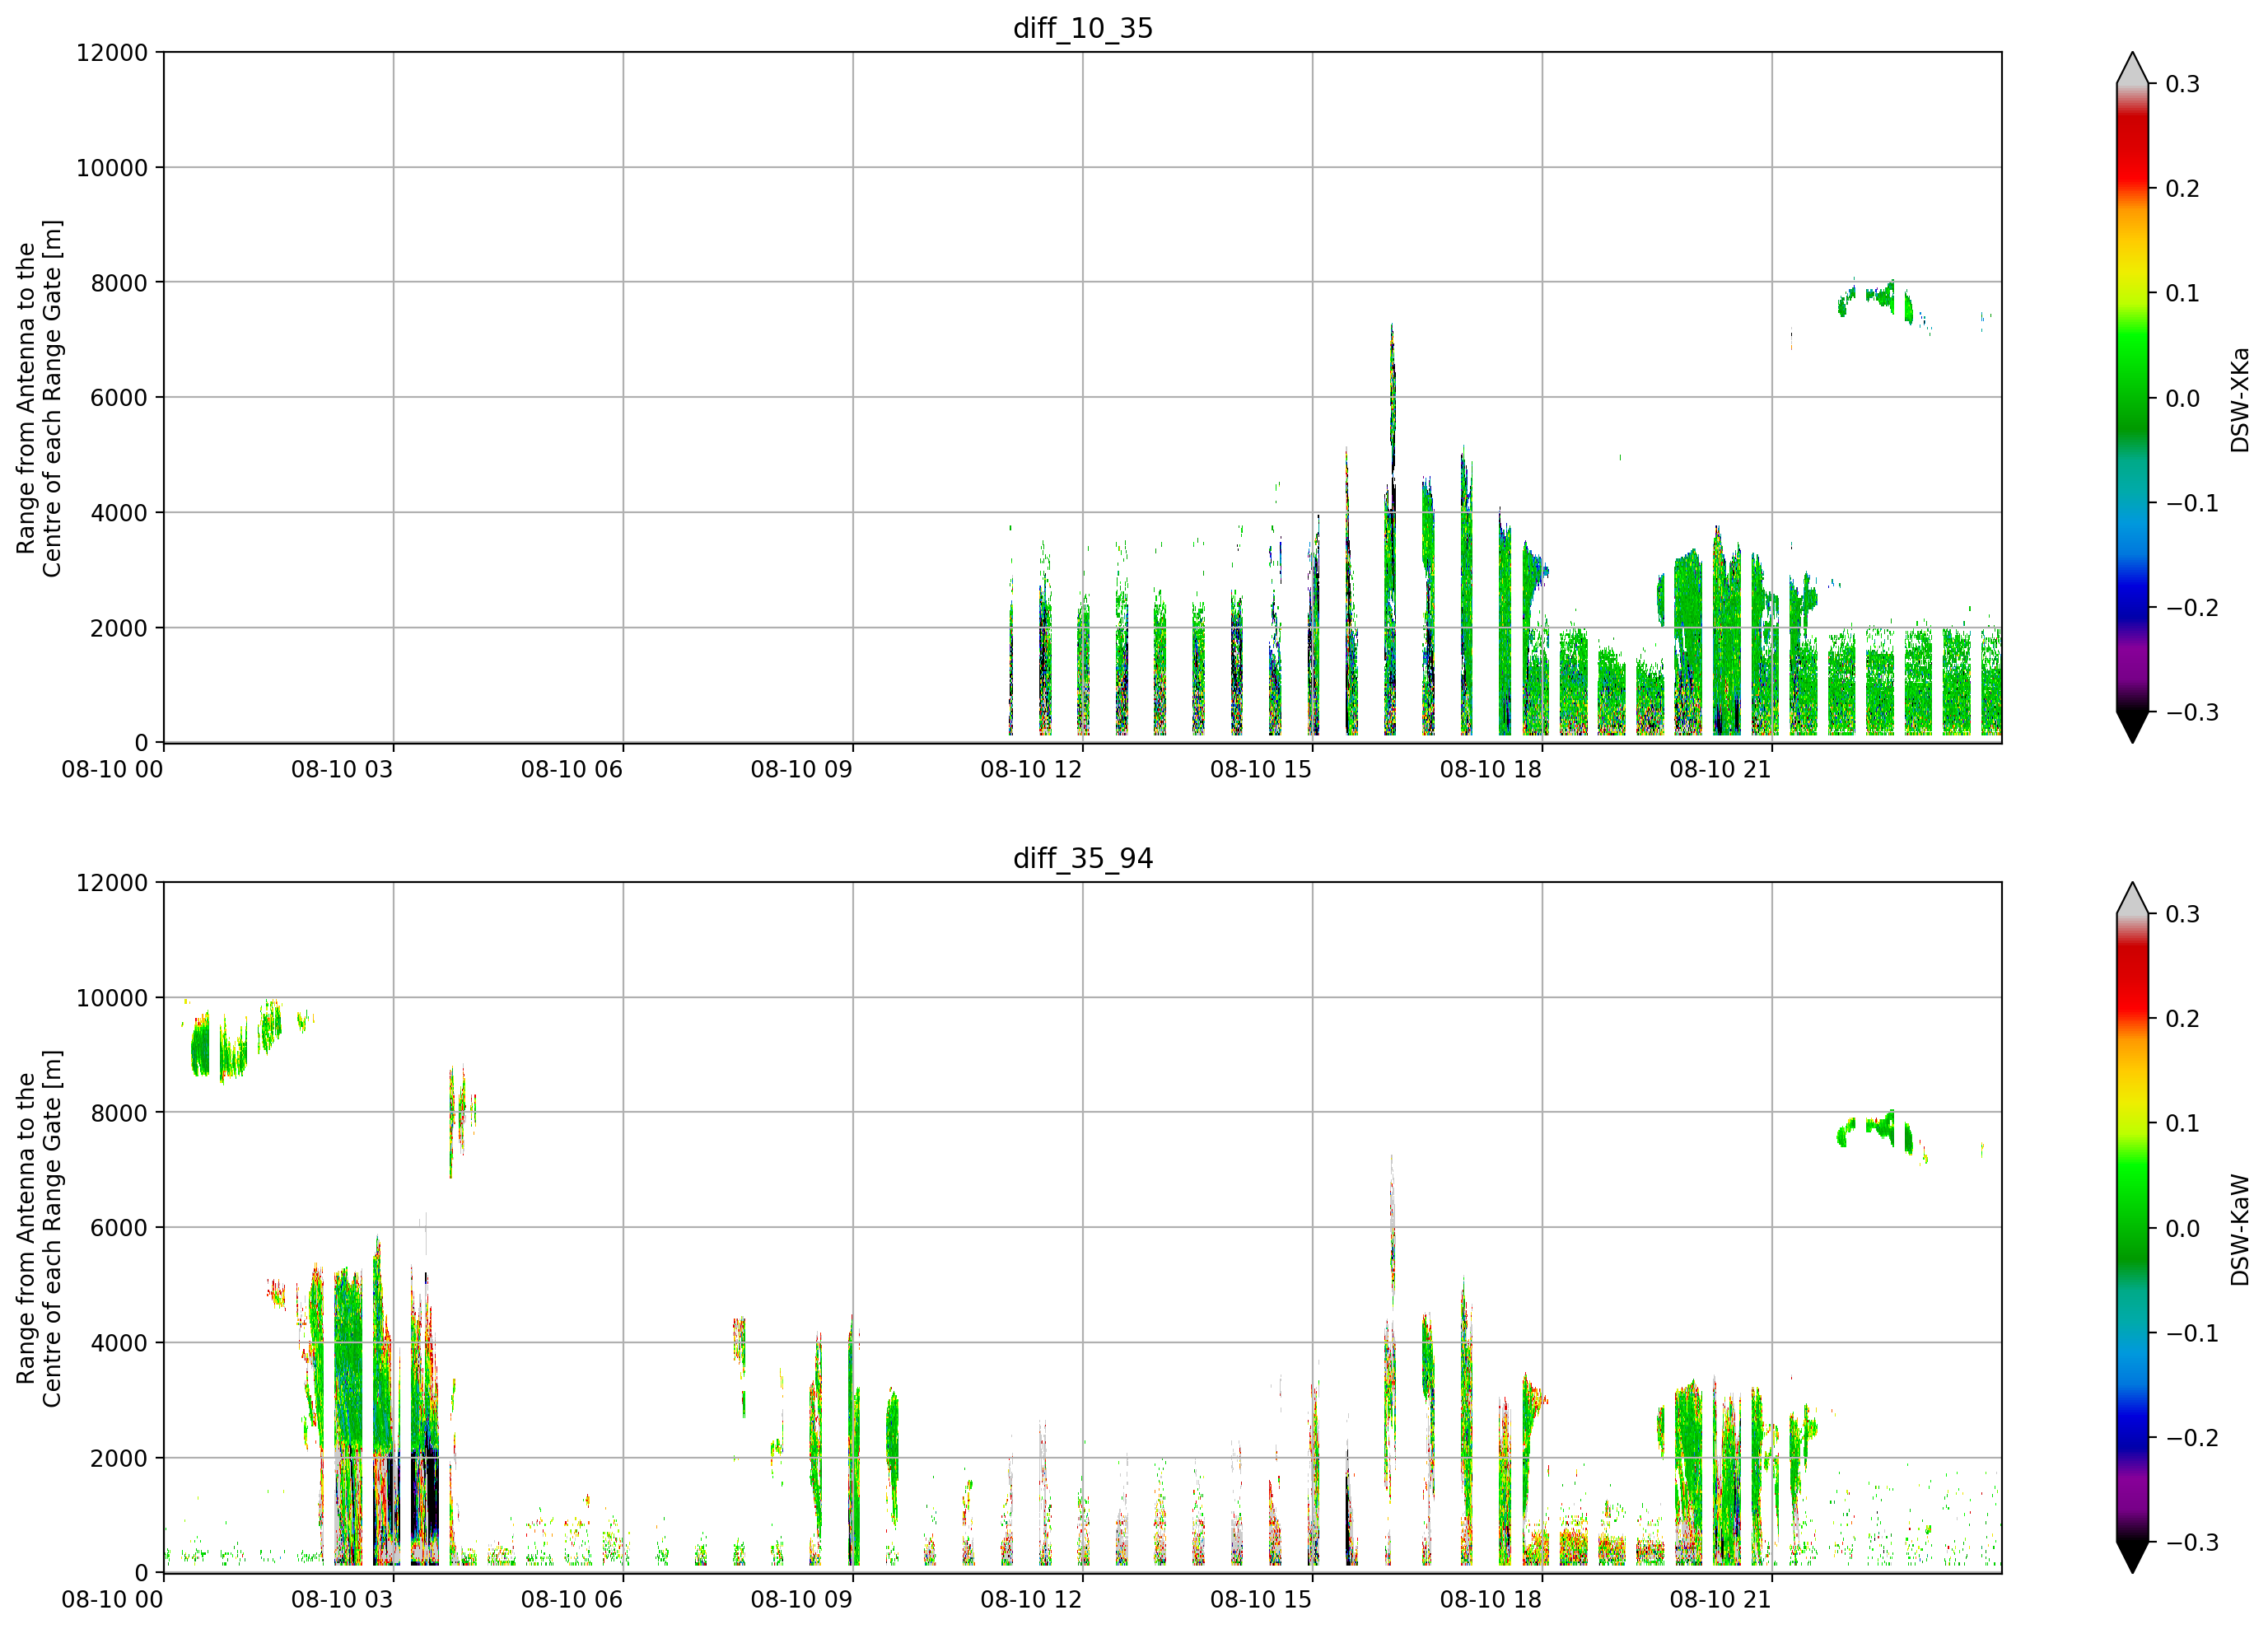Click the top plot's 4000 y-axis label
Viewport: 2268px width, 1629px height.
(119, 513)
